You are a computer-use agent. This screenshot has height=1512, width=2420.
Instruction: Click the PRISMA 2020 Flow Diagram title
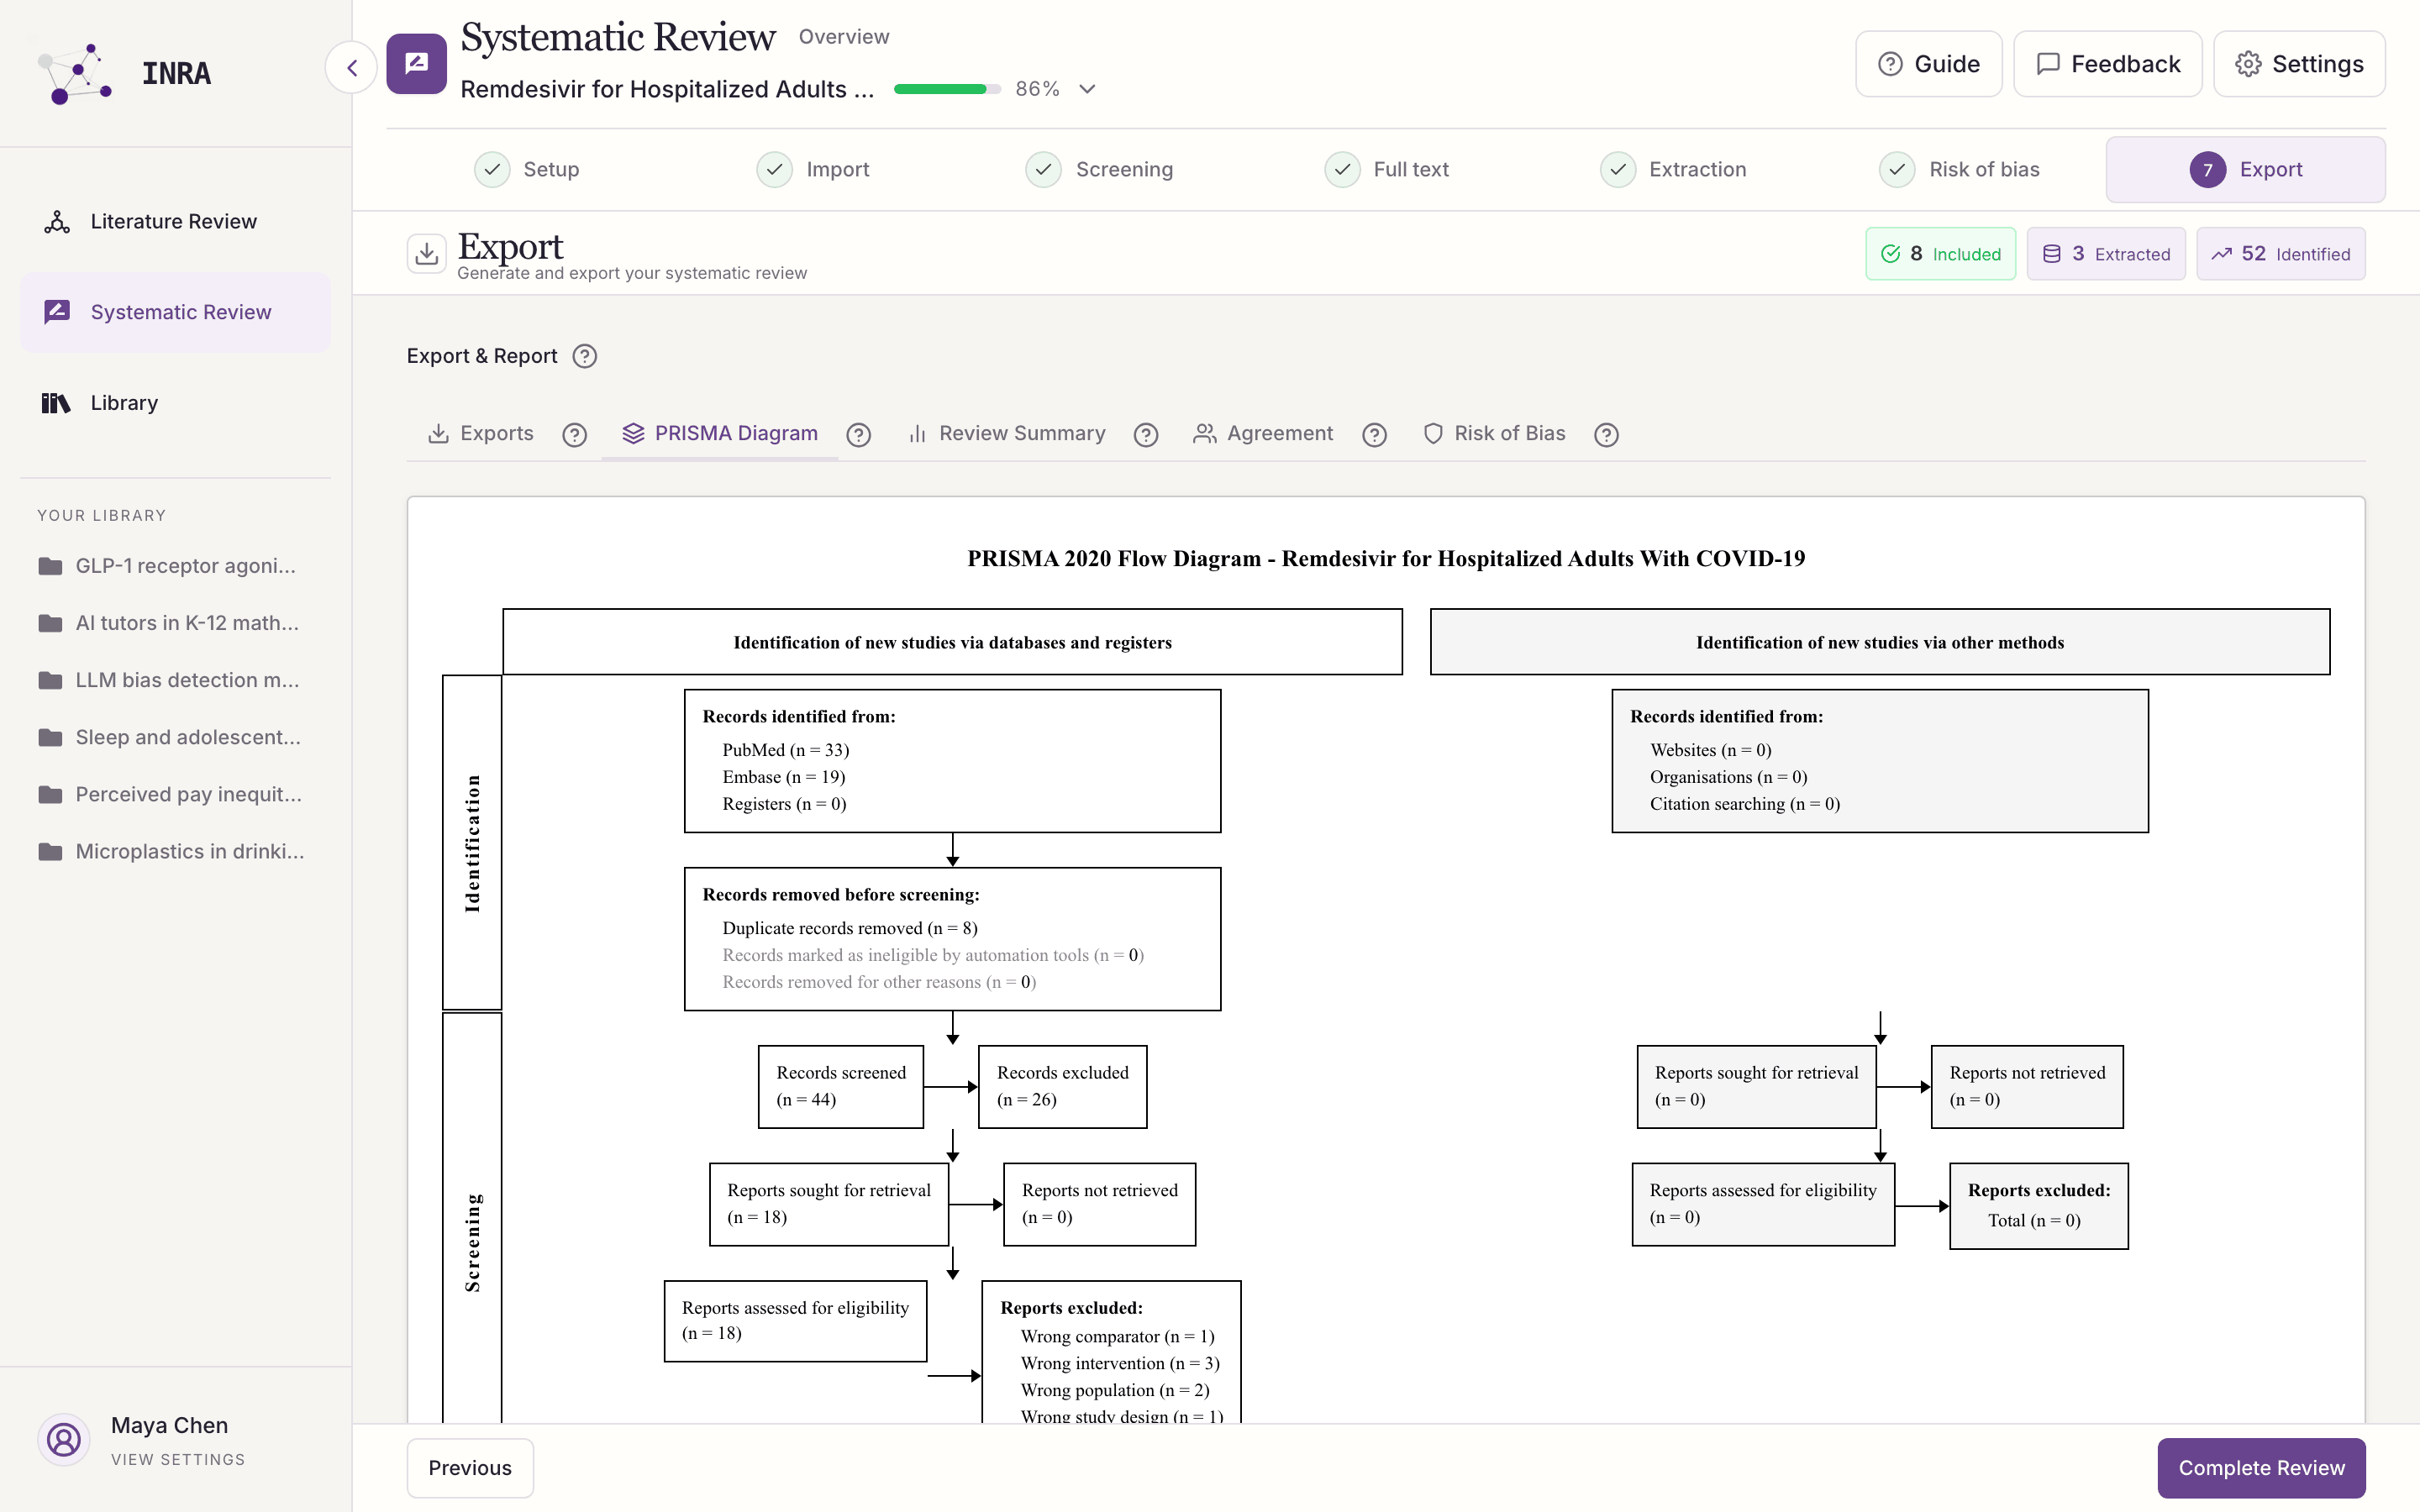[x=1386, y=558]
